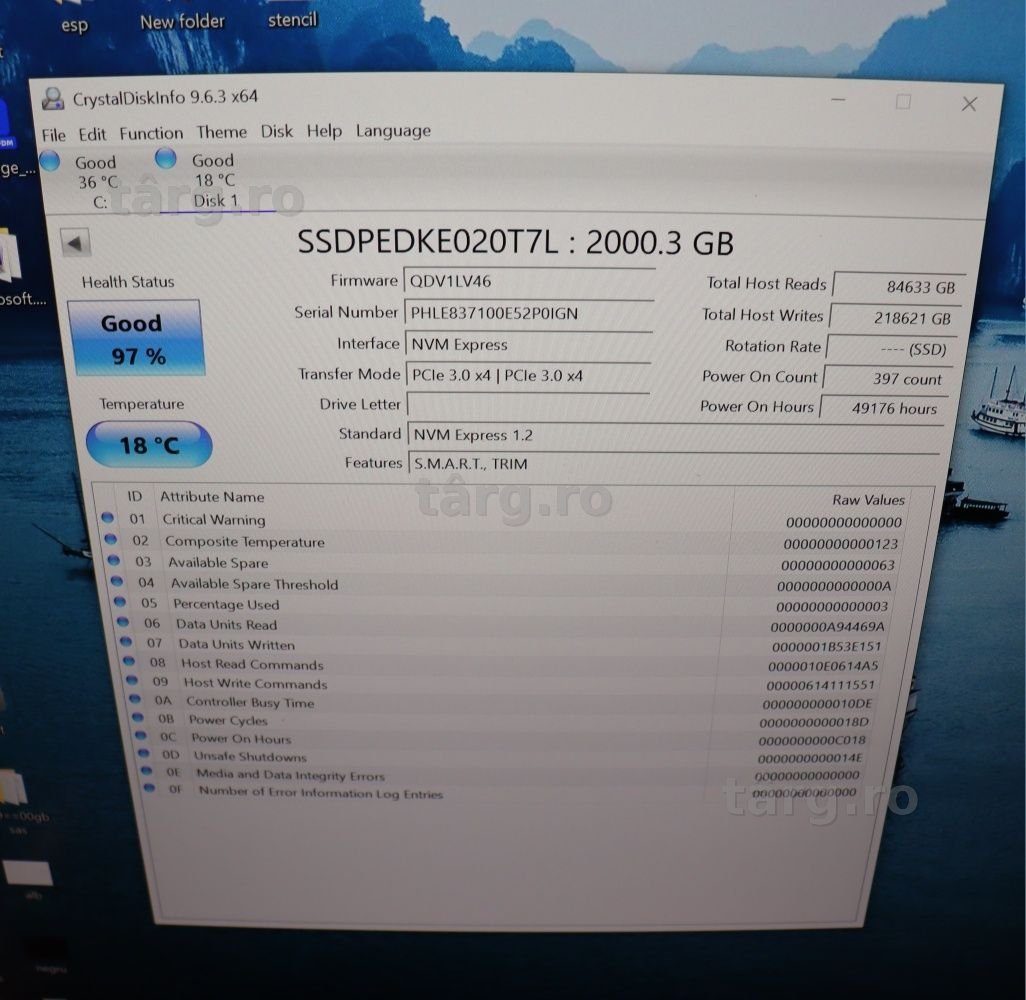Open the Help menu
Image resolution: width=1026 pixels, height=1000 pixels.
click(325, 131)
